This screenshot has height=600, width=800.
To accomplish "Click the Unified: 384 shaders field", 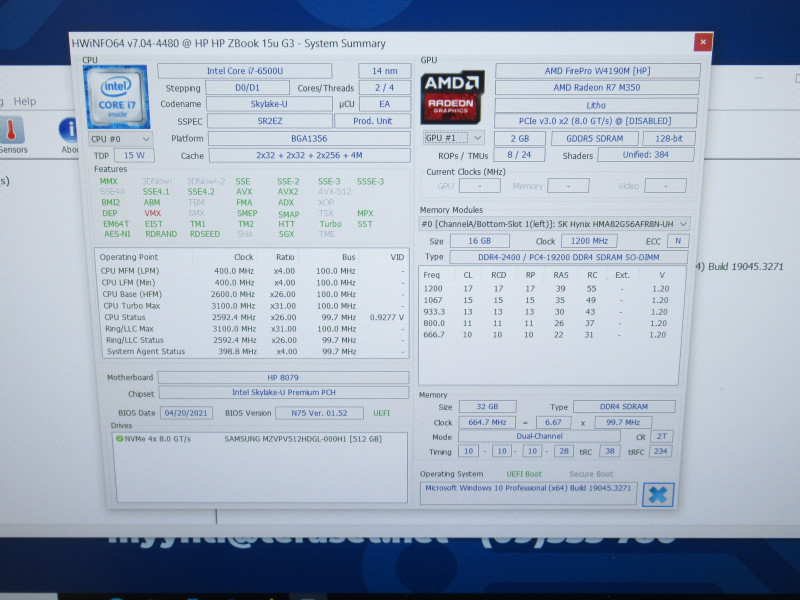I will 645,155.
